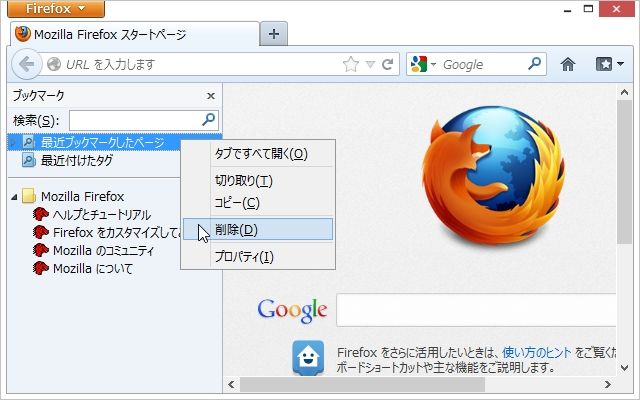The width and height of the screenshot is (640, 400).
Task: Open the Mozilla について bookmark
Action: pos(93,269)
